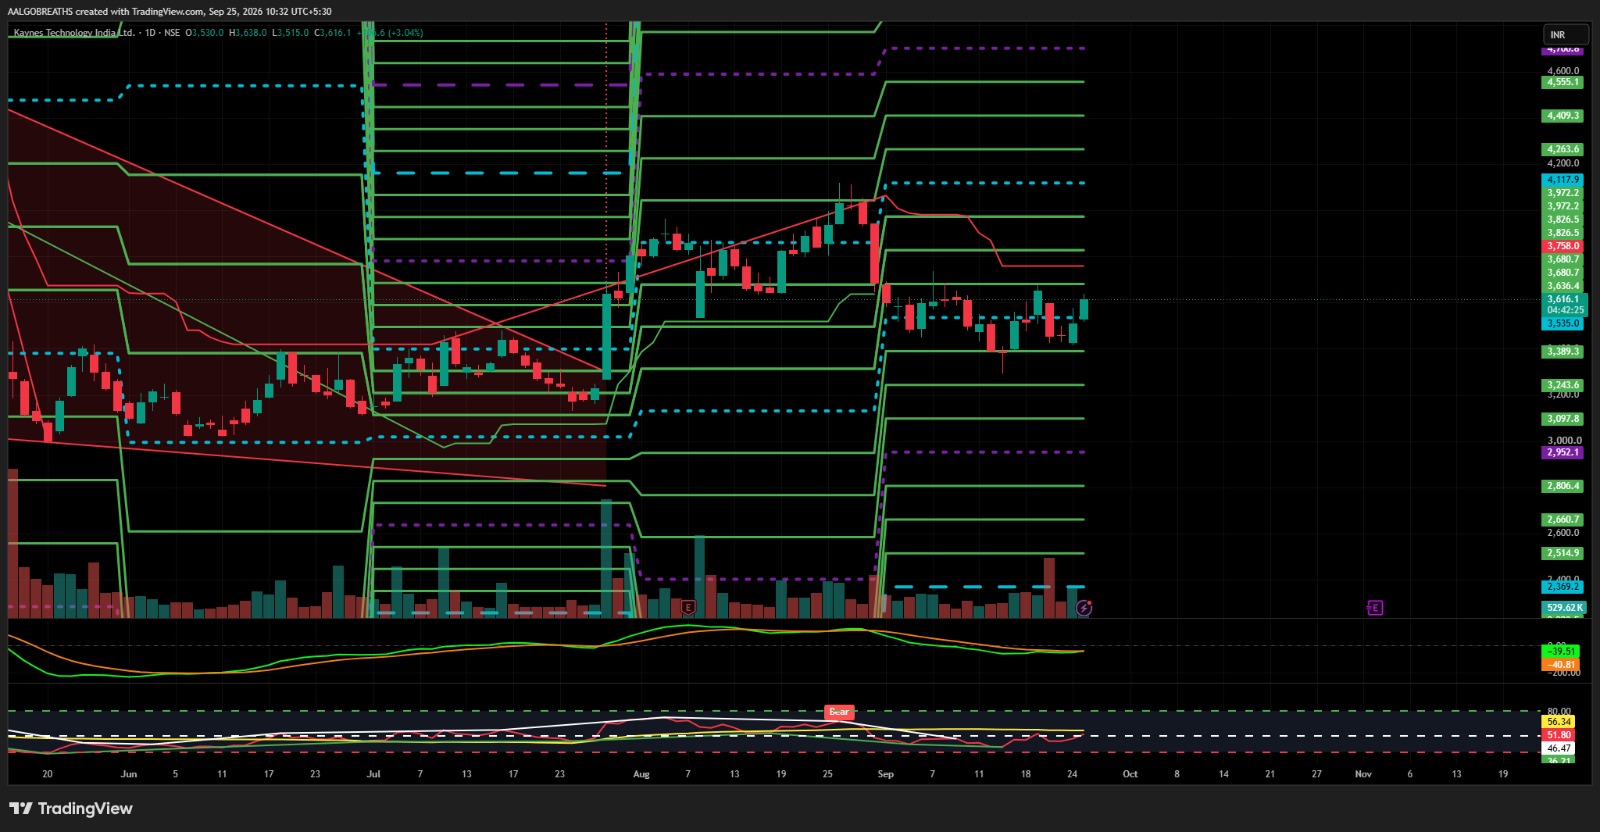The image size is (1600, 832).
Task: Click the NSE exchange name in the legend
Action: [x=172, y=33]
